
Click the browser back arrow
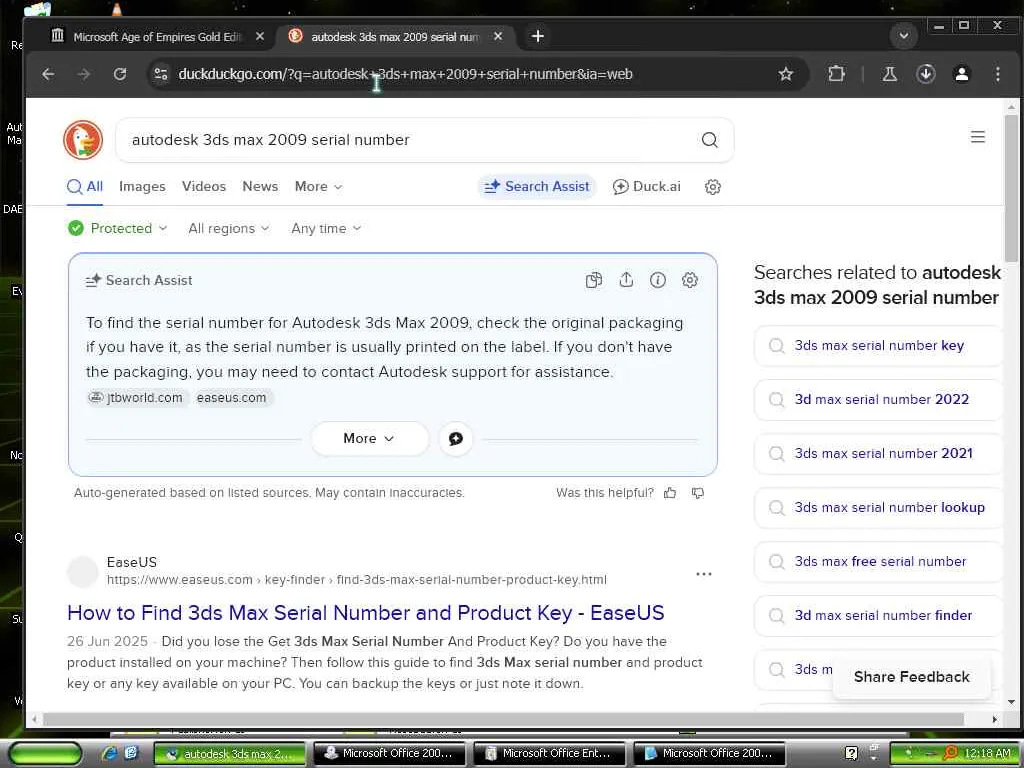point(48,74)
